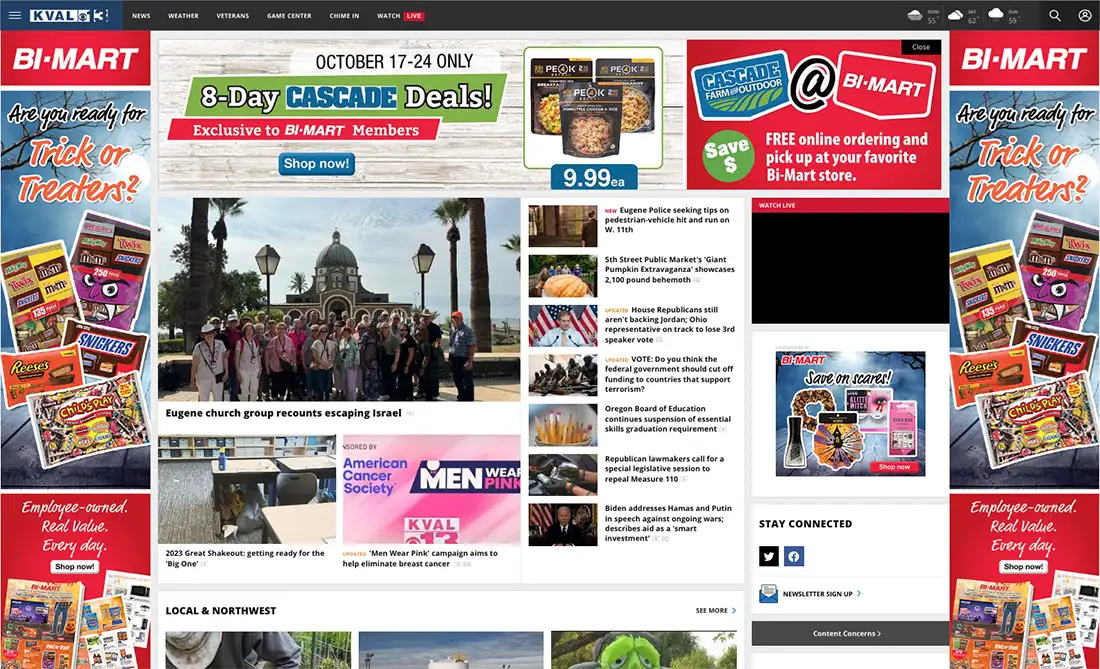Click the Watch Live header bar
The height and width of the screenshot is (669, 1100).
coord(850,205)
